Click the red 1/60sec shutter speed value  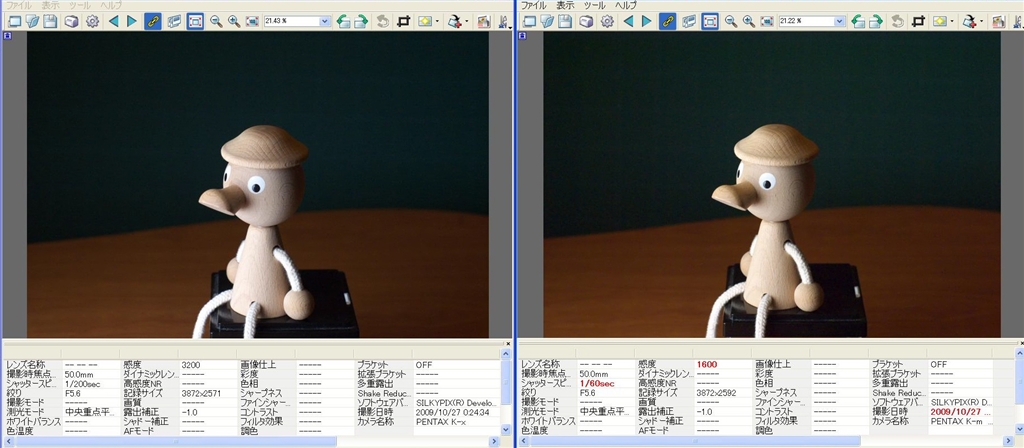[597, 384]
